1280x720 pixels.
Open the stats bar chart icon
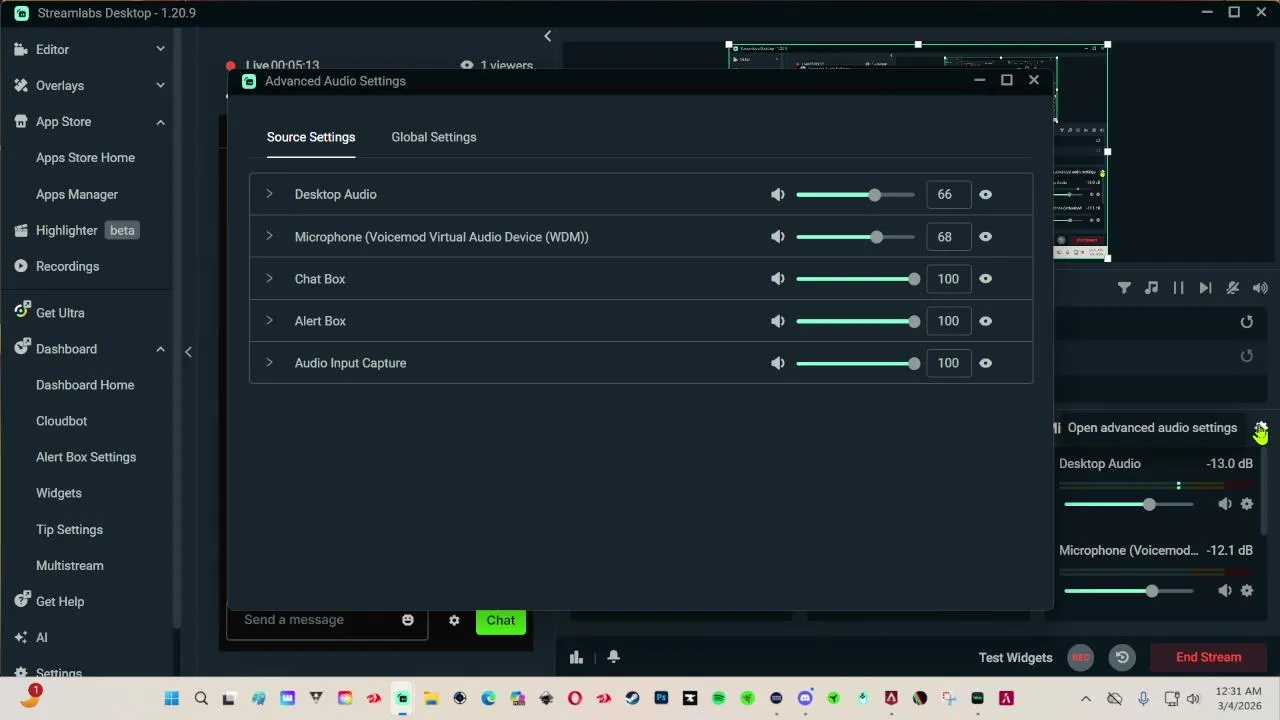click(x=576, y=658)
